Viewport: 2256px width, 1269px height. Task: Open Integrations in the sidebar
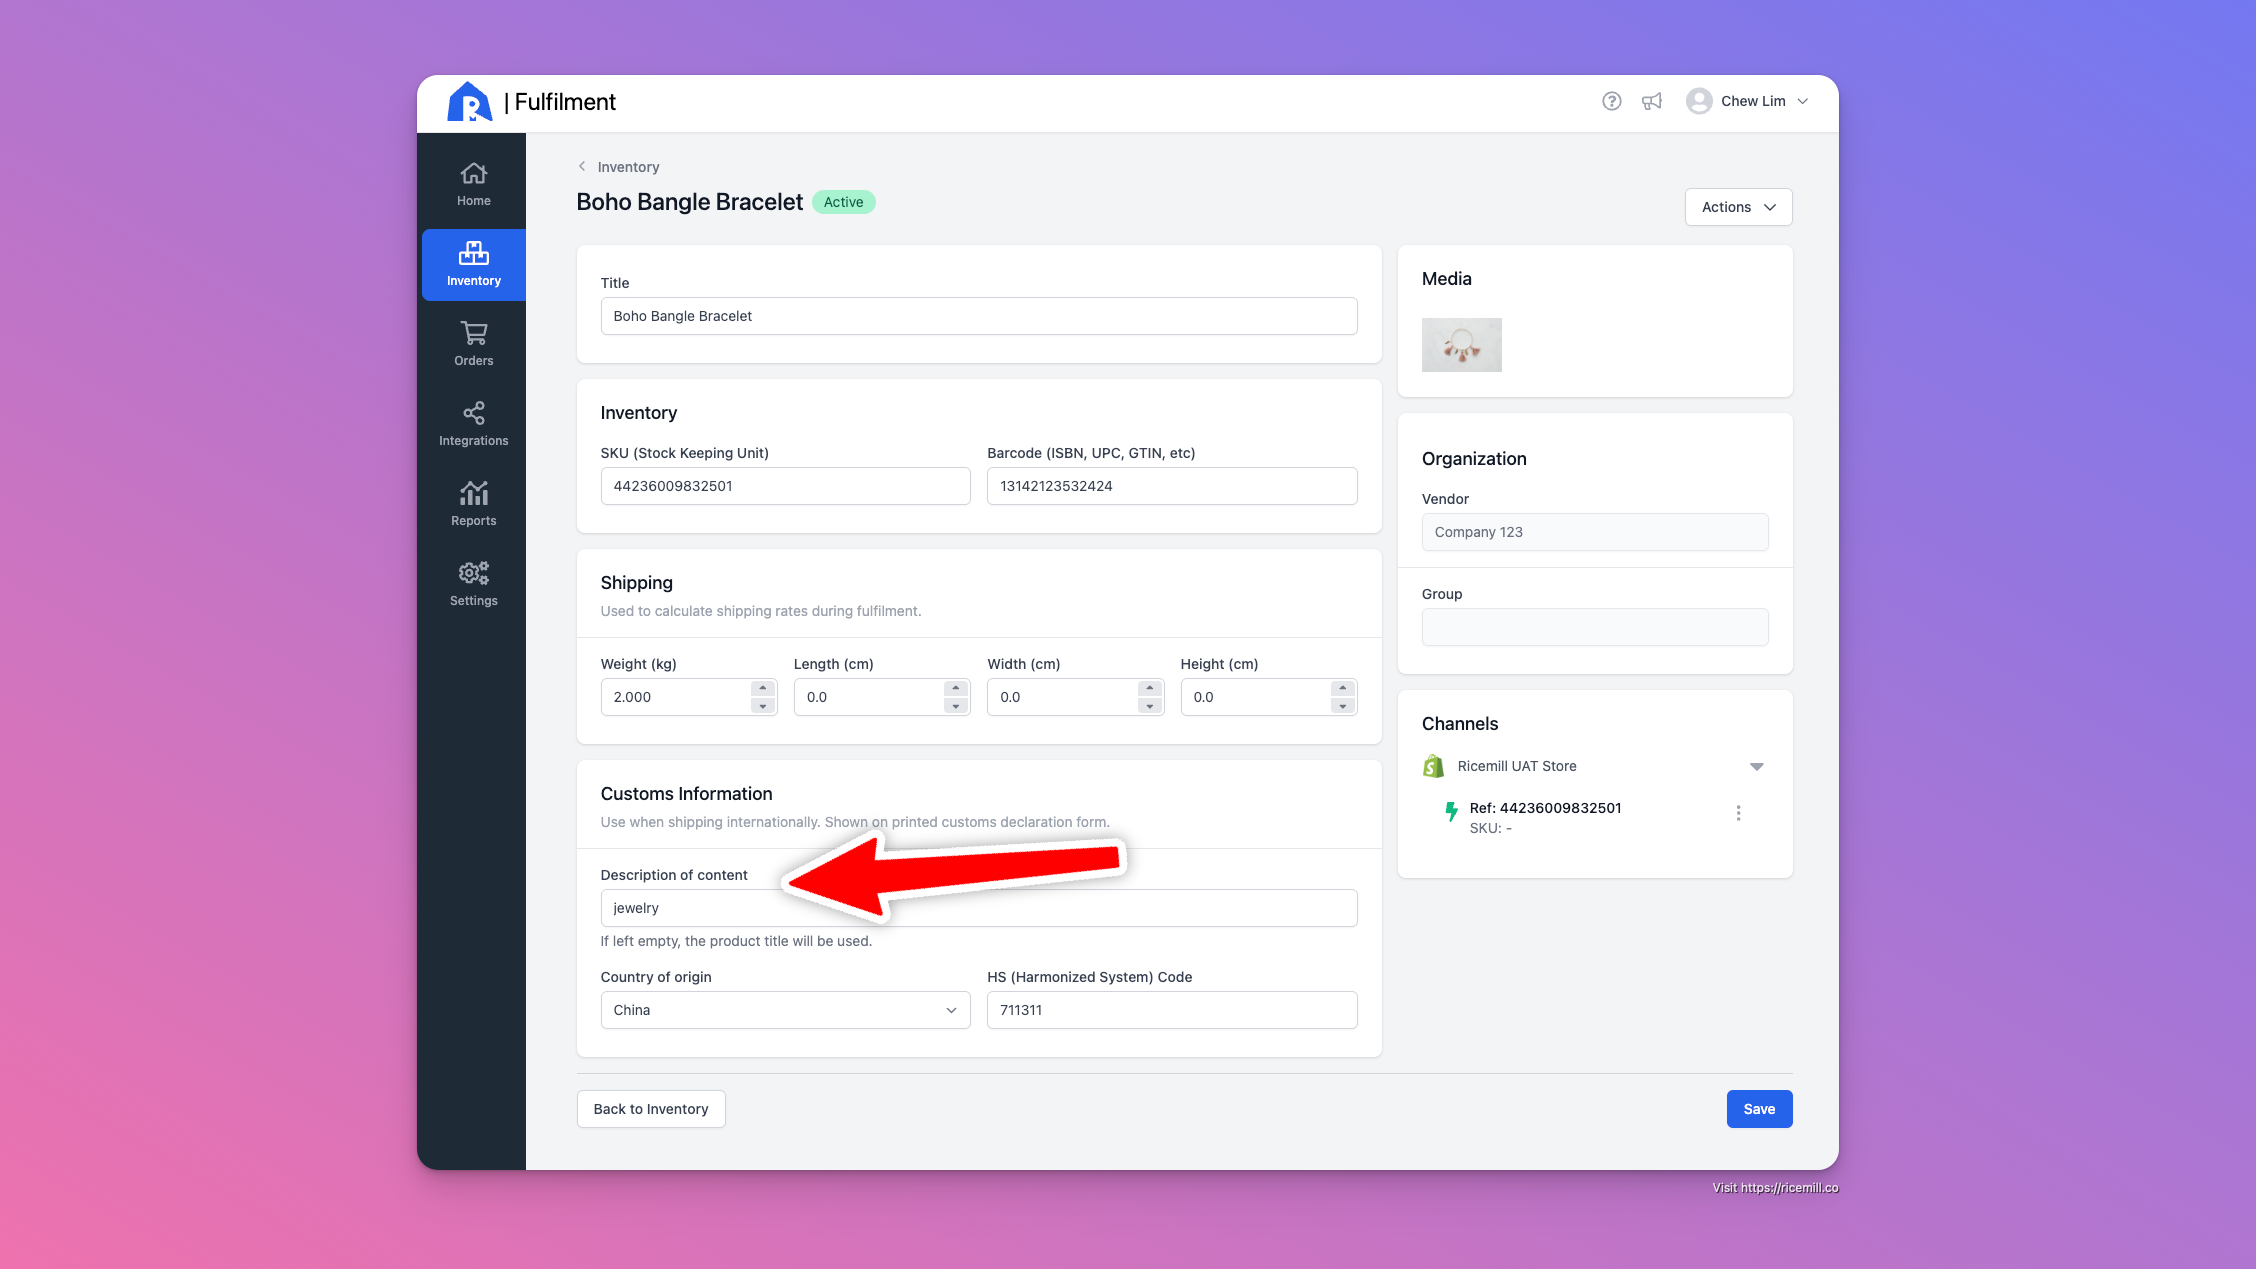pos(473,424)
